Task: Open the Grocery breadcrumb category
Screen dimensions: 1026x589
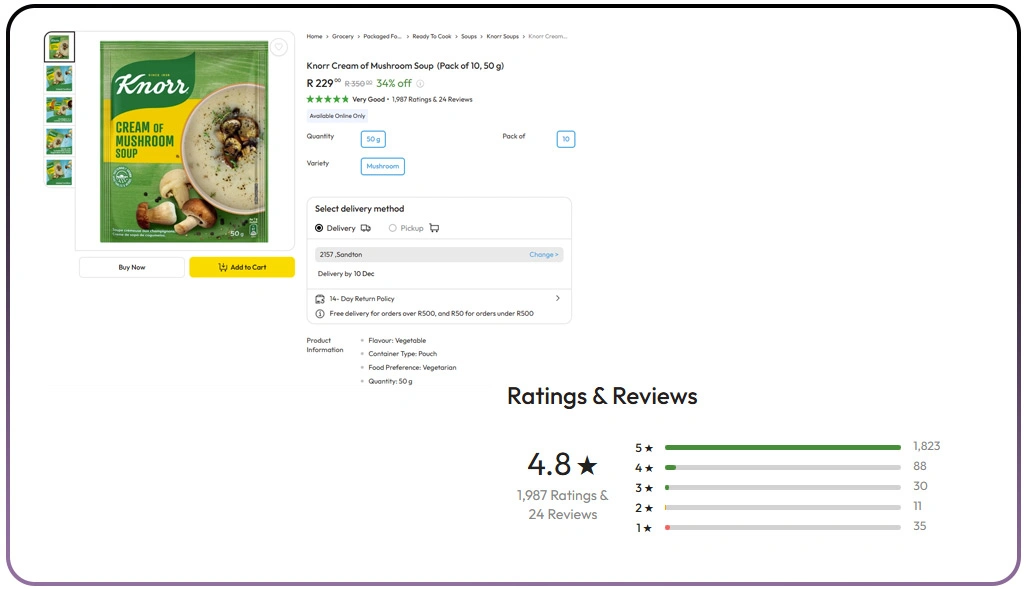Action: pos(343,36)
